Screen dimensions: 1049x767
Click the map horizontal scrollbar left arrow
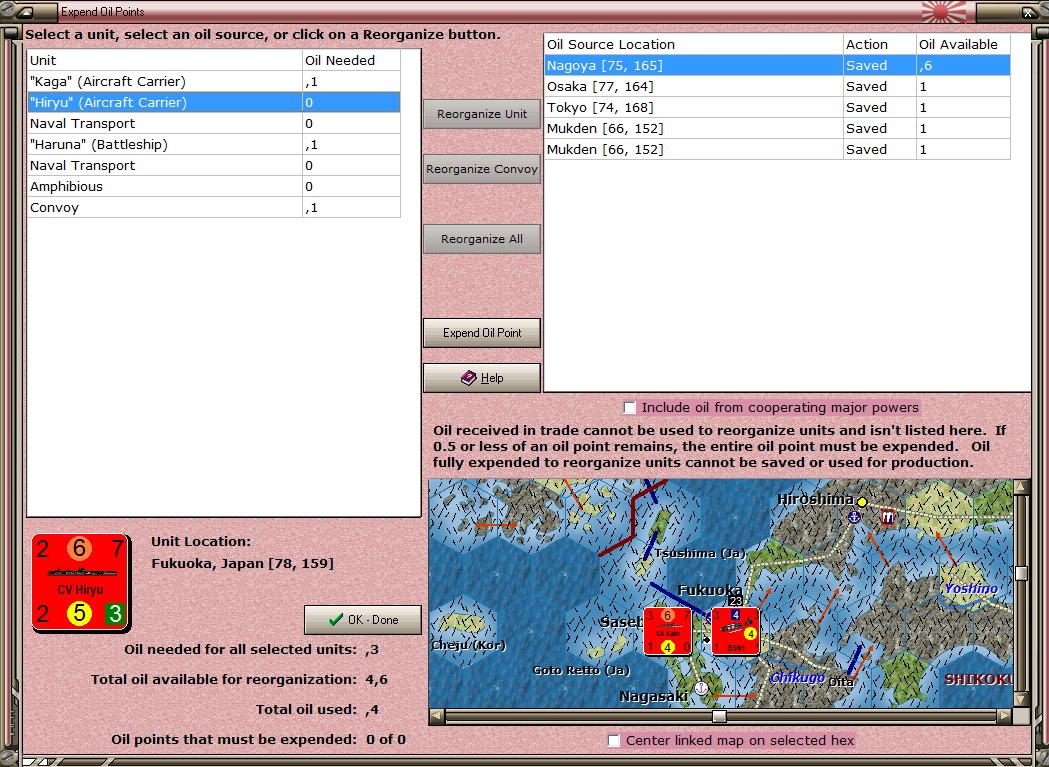tap(436, 716)
